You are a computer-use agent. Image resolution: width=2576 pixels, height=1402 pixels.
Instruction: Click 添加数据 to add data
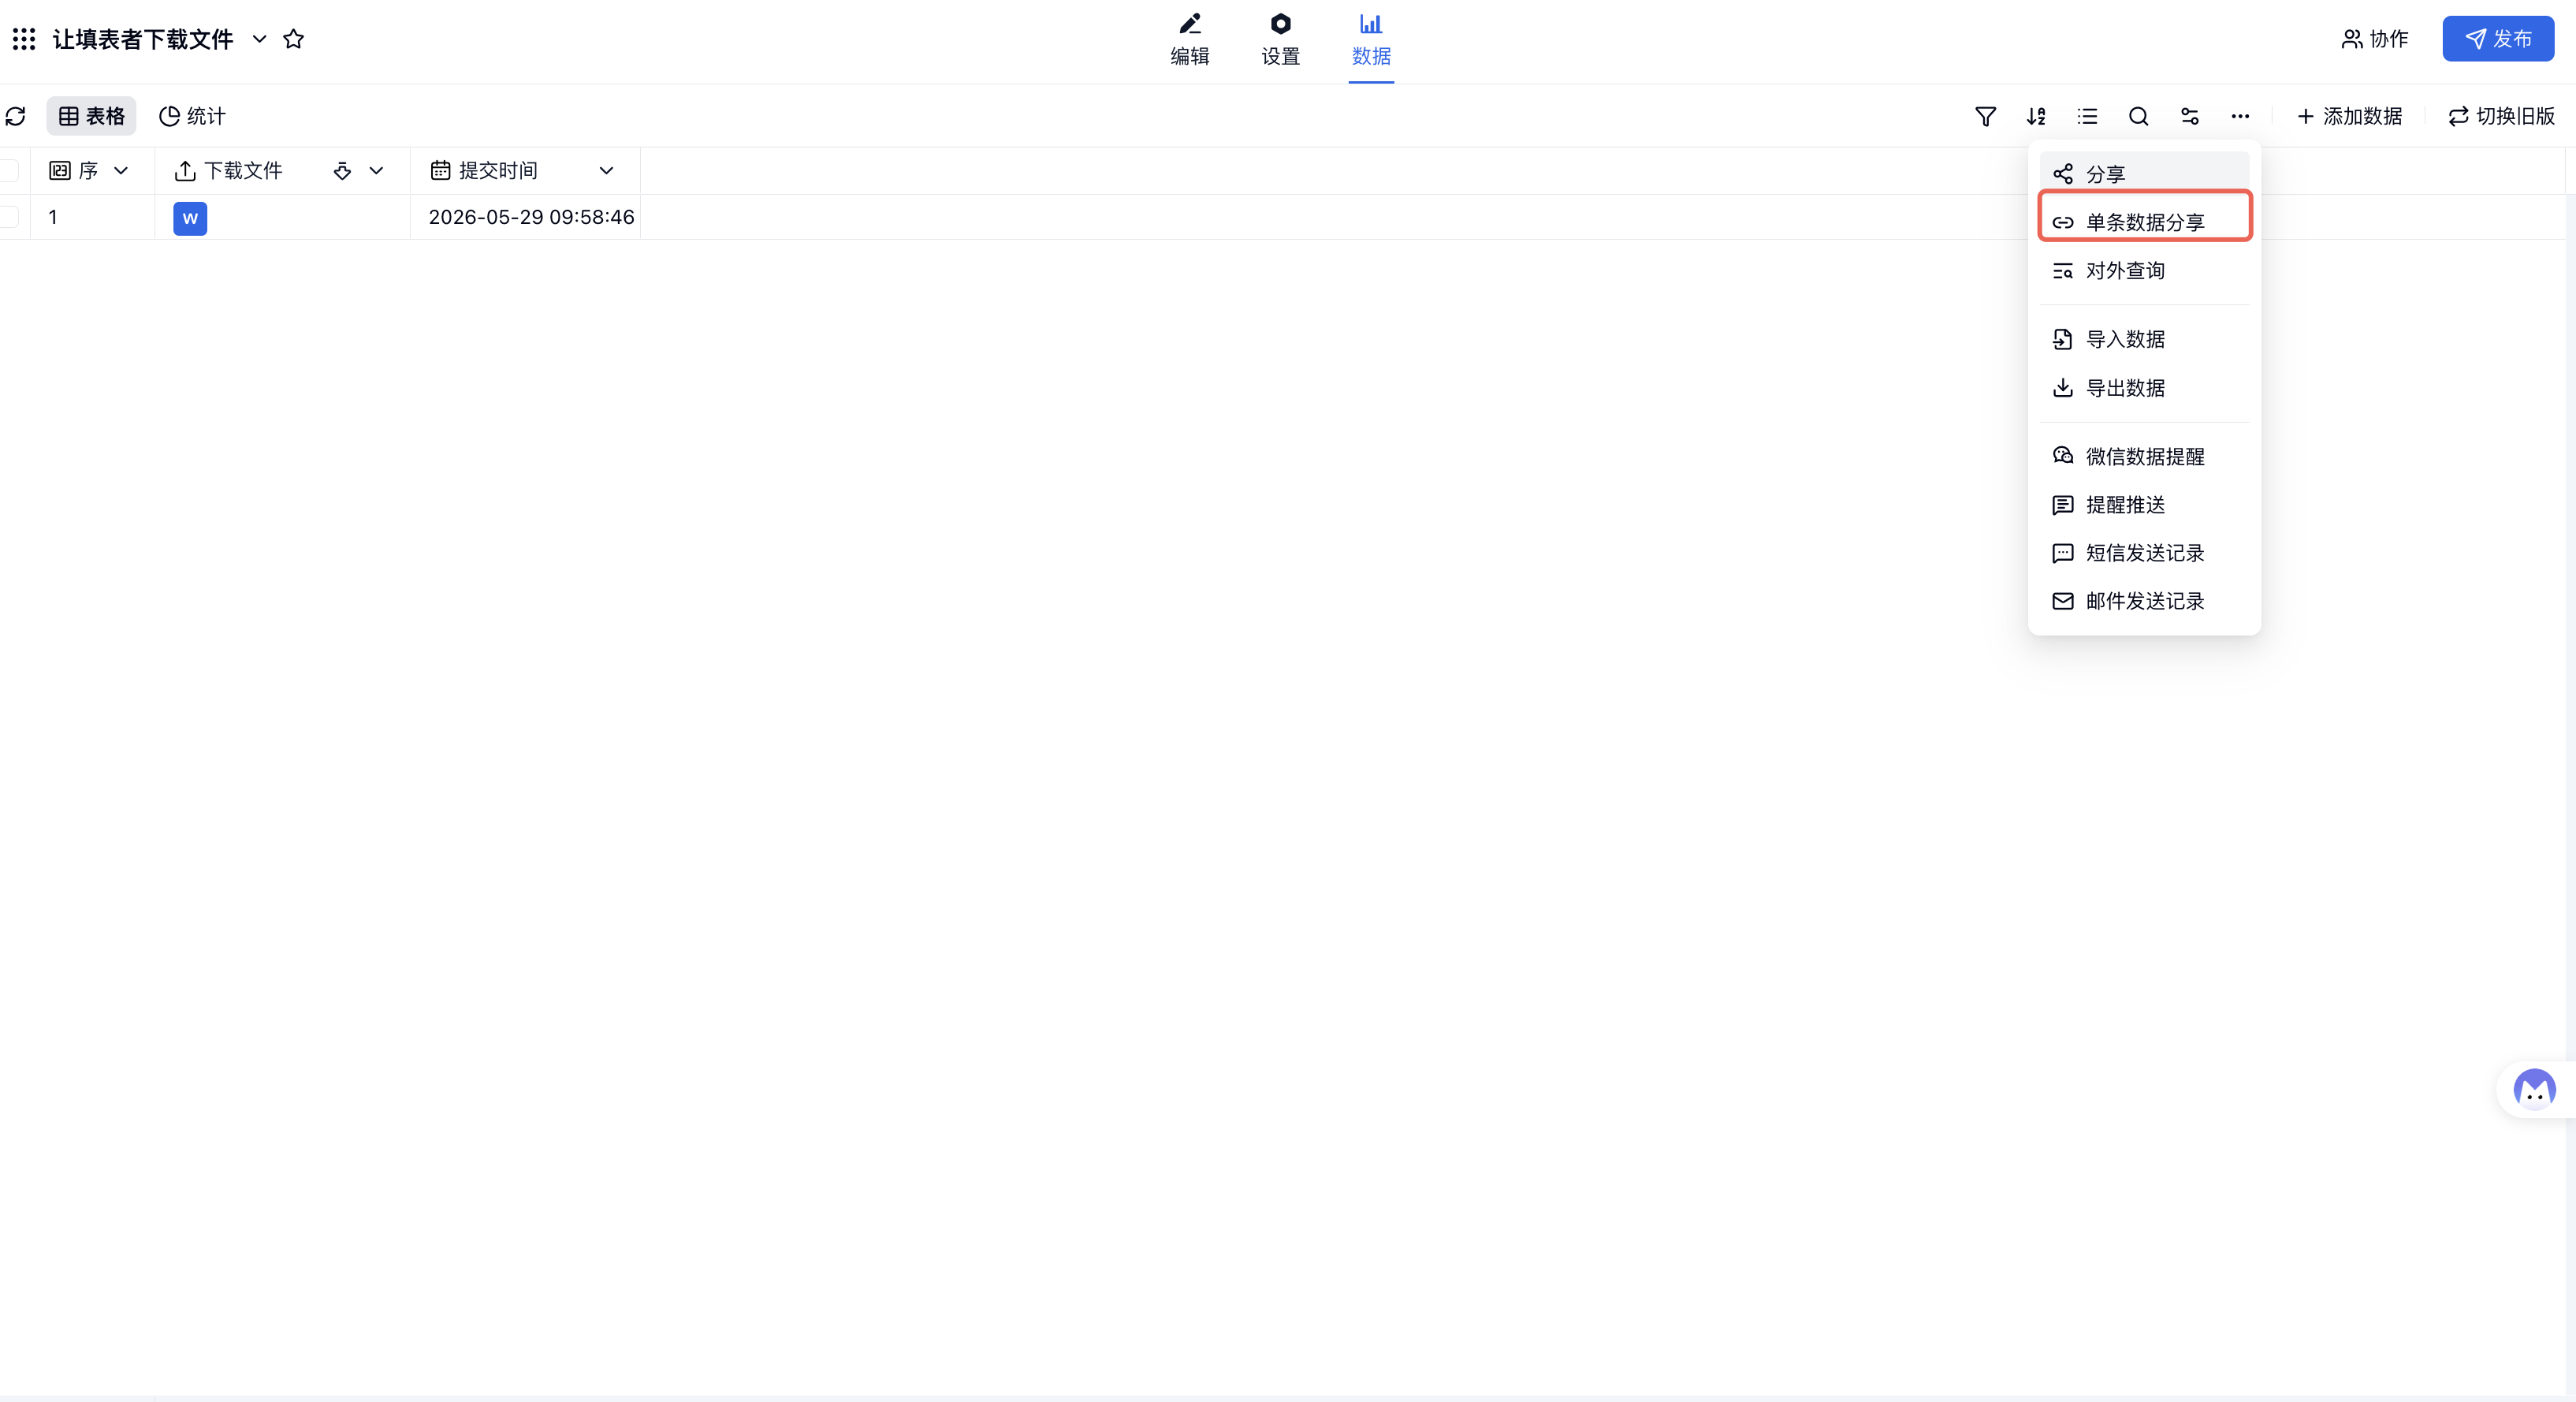[x=2350, y=116]
